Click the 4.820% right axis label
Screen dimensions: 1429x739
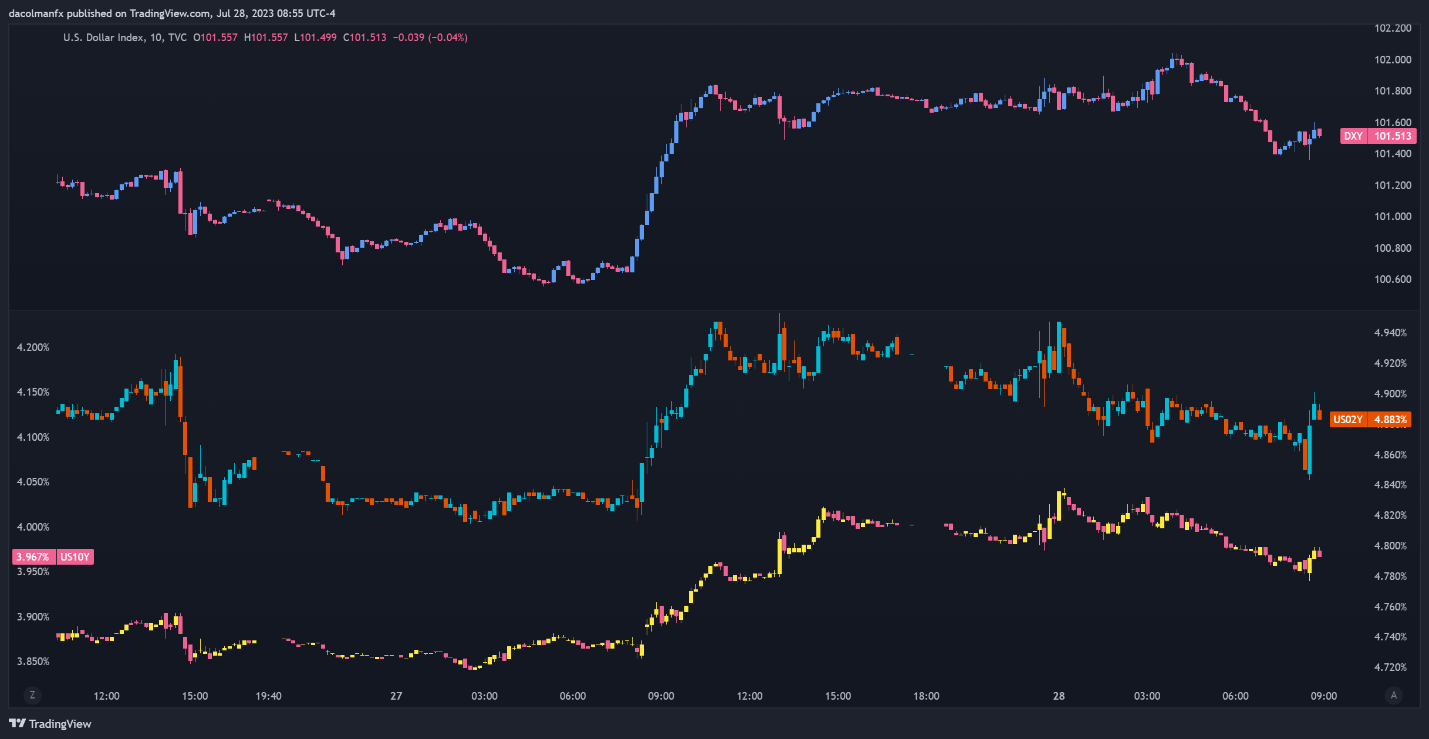tap(1391, 515)
